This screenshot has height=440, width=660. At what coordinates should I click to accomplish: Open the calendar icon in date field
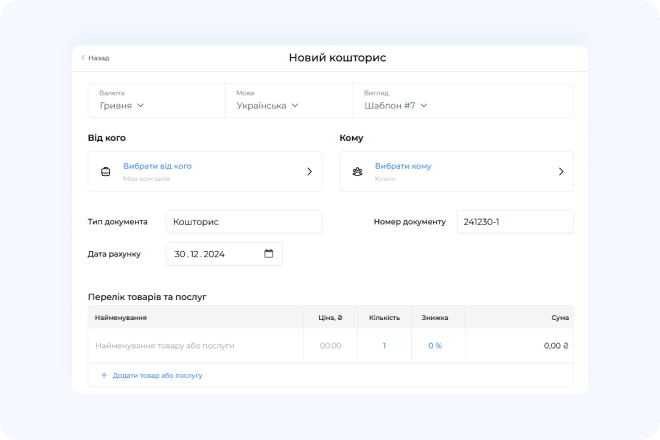268,254
